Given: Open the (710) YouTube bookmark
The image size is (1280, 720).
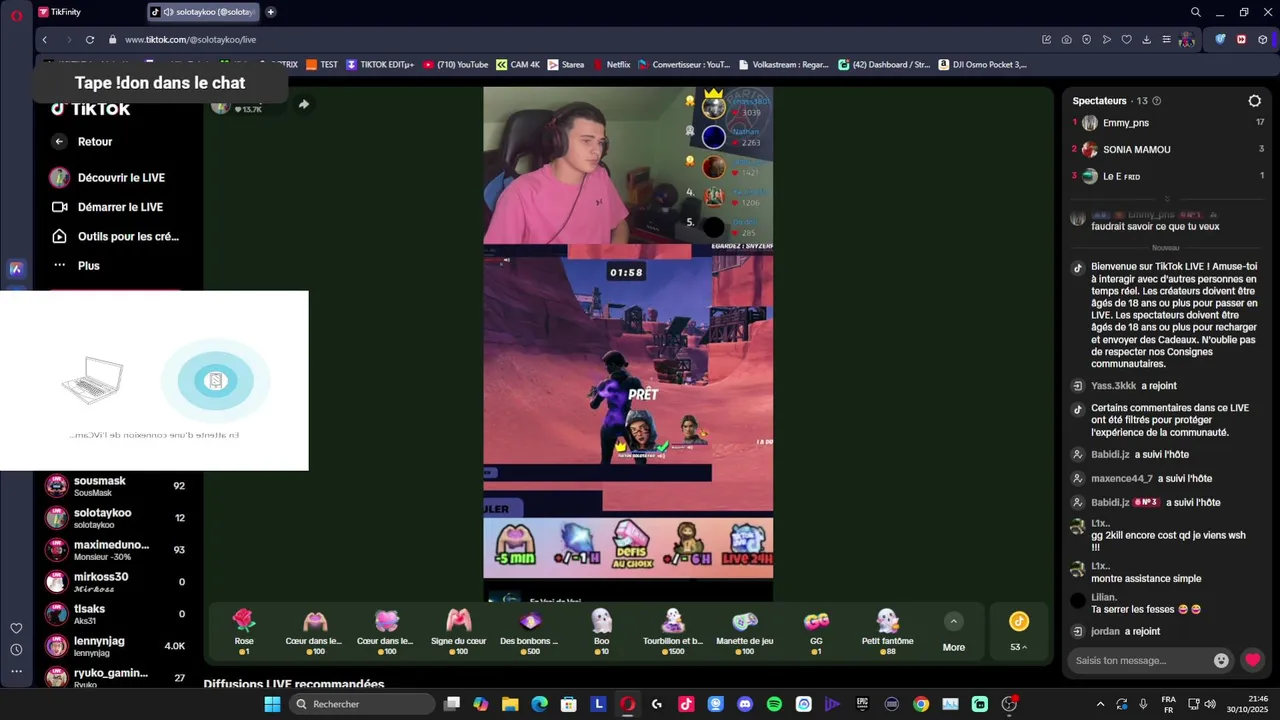Looking at the screenshot, I should point(456,65).
